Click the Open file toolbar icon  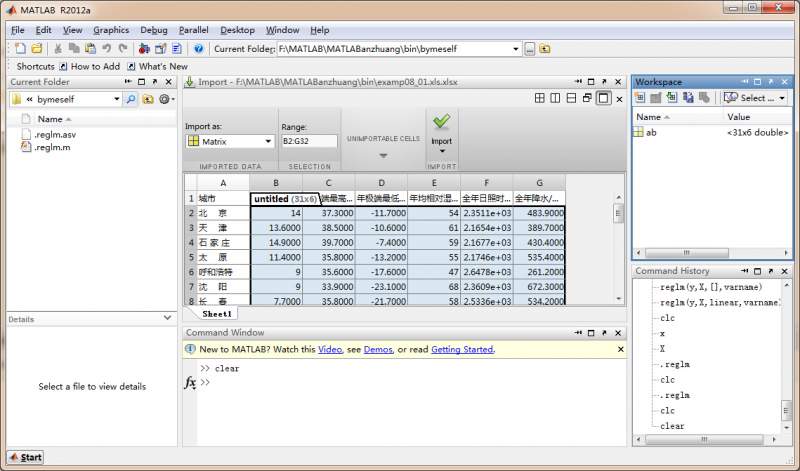pyautogui.click(x=36, y=48)
